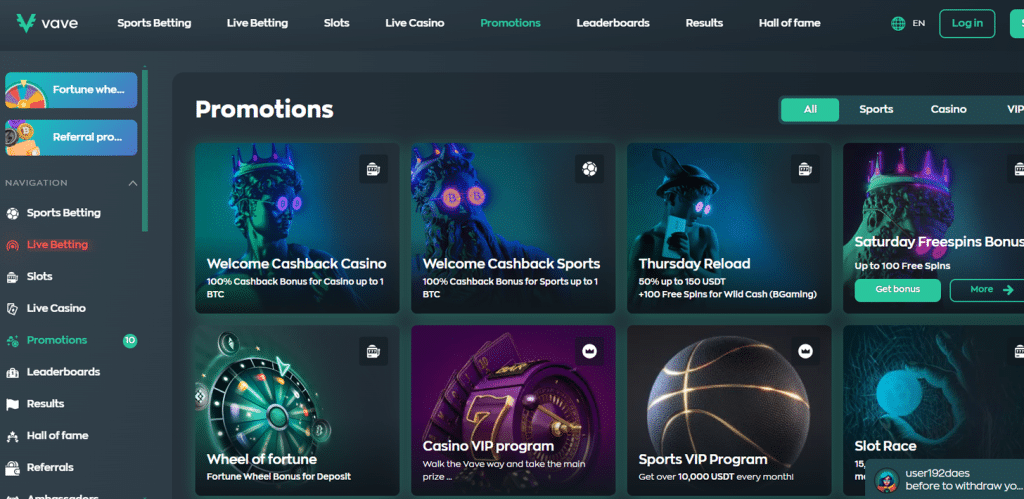Click More on Saturday Freespins Bonus card
Screen dimensions: 1024x499
coord(987,290)
